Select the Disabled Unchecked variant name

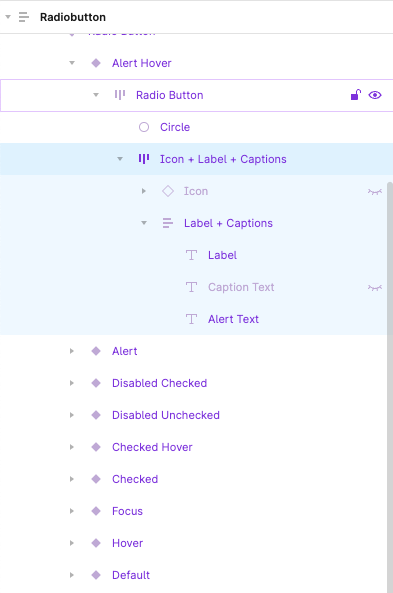(x=166, y=415)
